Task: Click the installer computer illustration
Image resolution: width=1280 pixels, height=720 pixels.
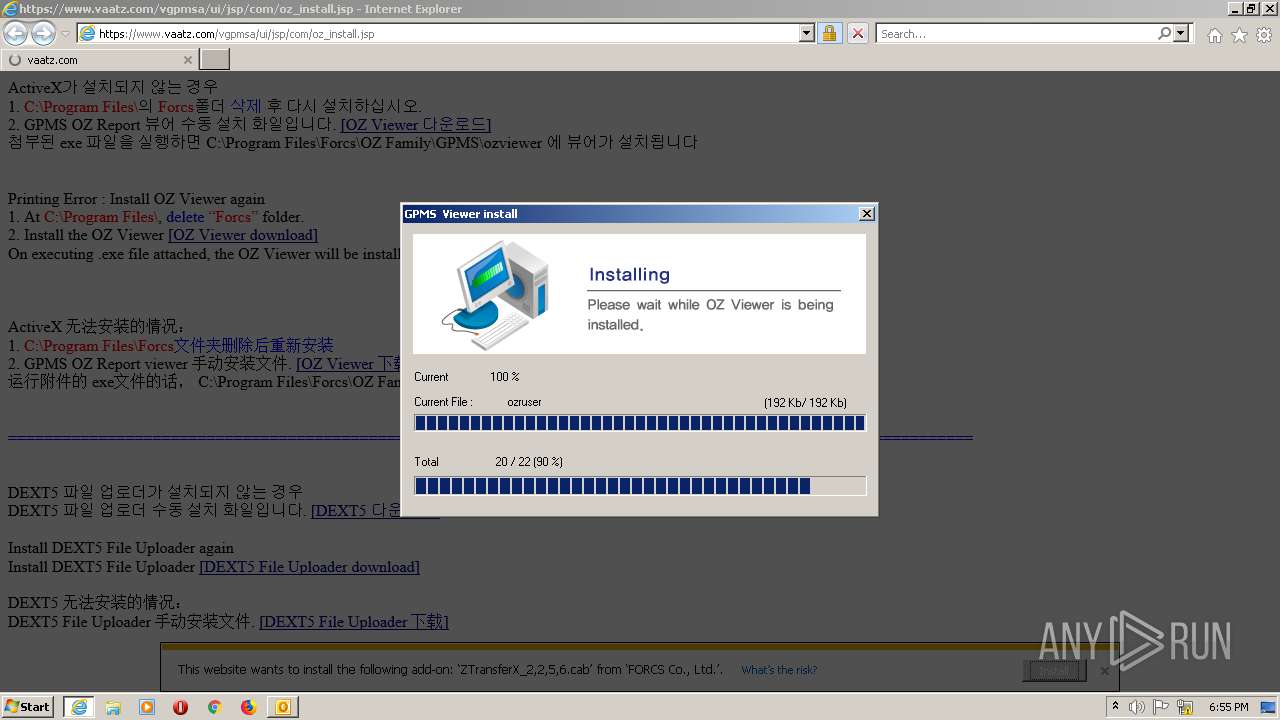Action: coord(497,294)
